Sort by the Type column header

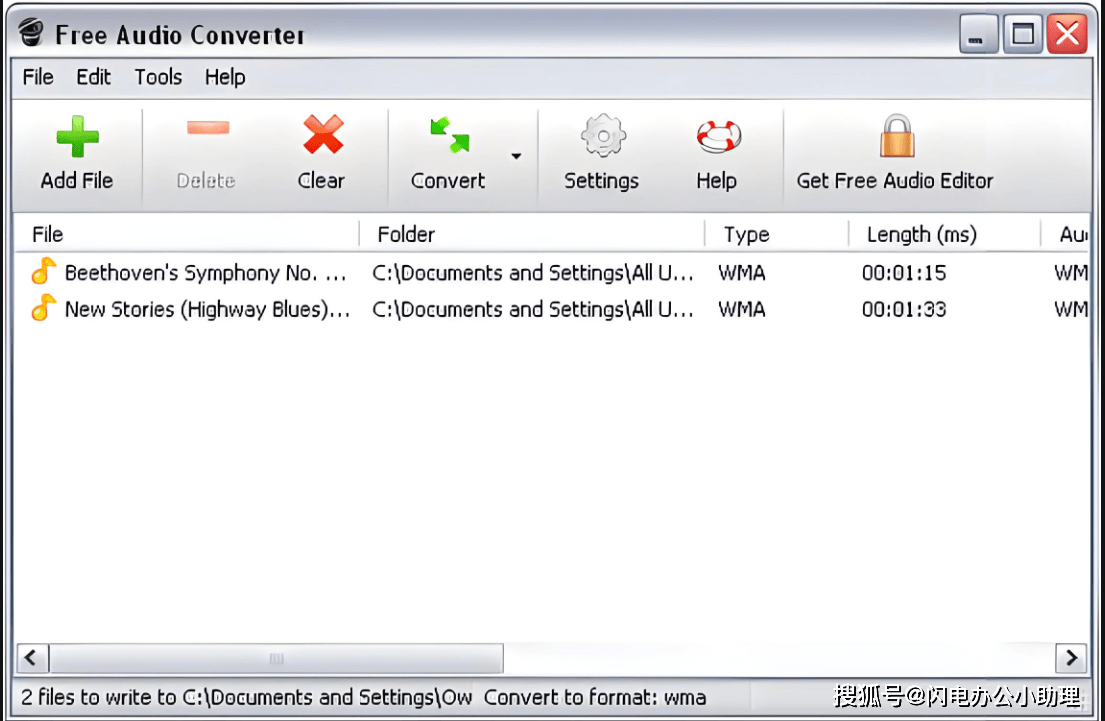click(x=777, y=234)
